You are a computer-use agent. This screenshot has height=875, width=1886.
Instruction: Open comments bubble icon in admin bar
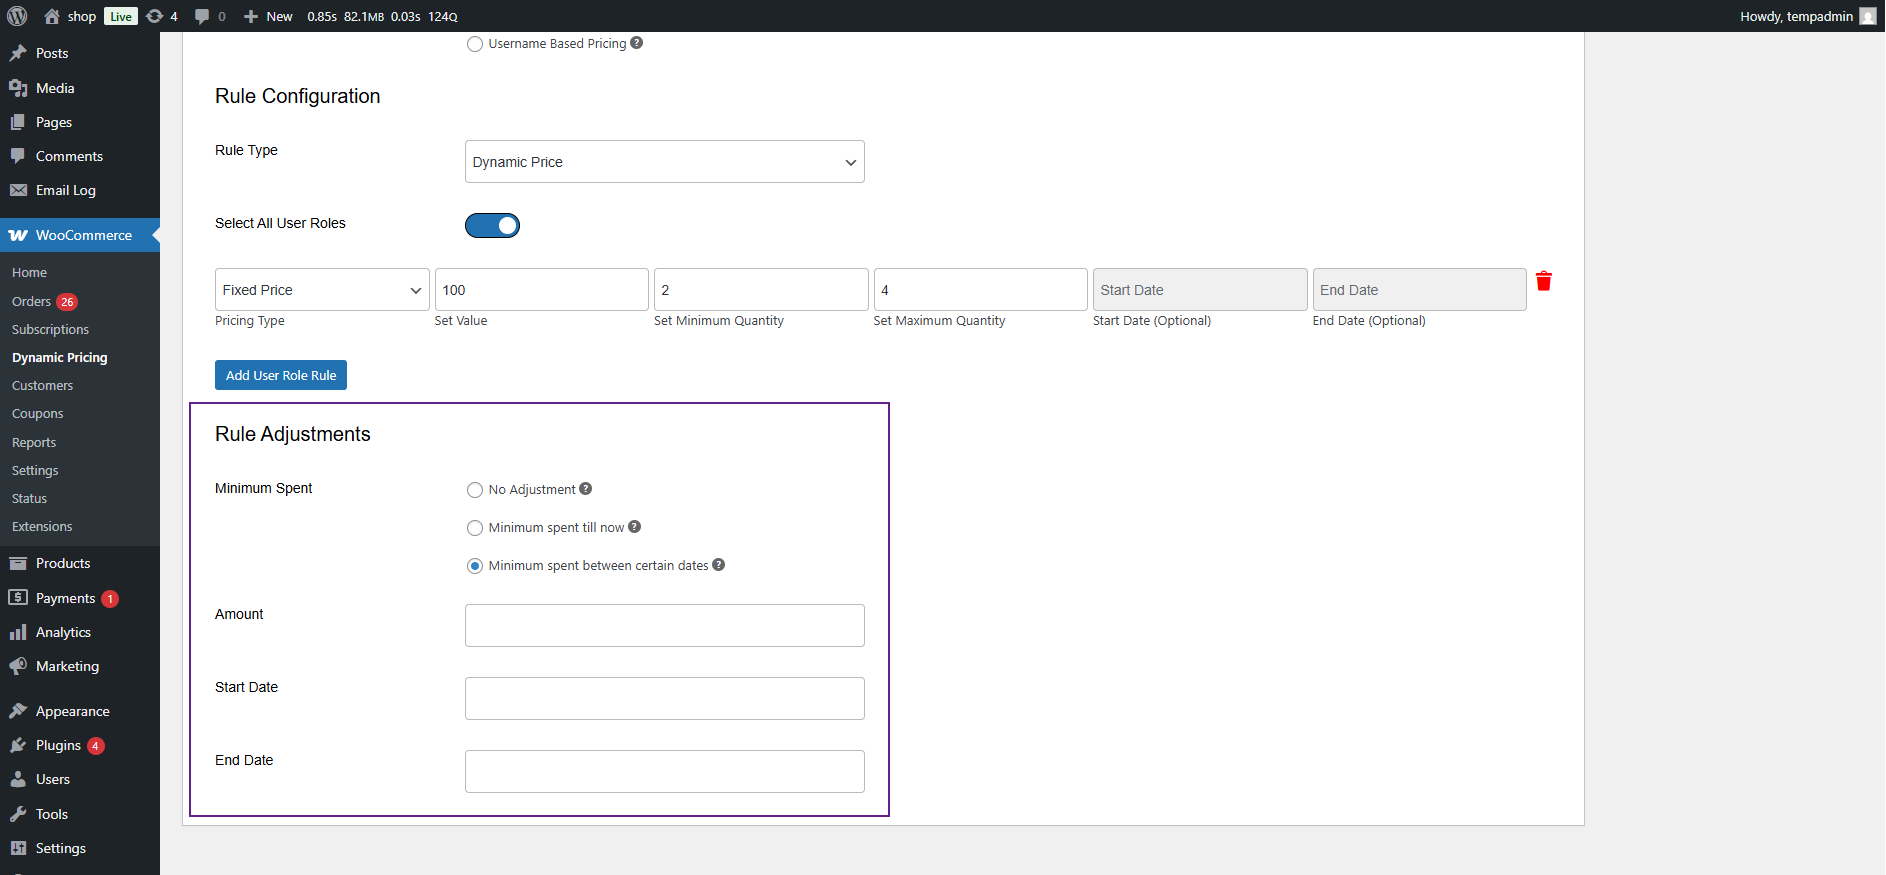pyautogui.click(x=203, y=16)
